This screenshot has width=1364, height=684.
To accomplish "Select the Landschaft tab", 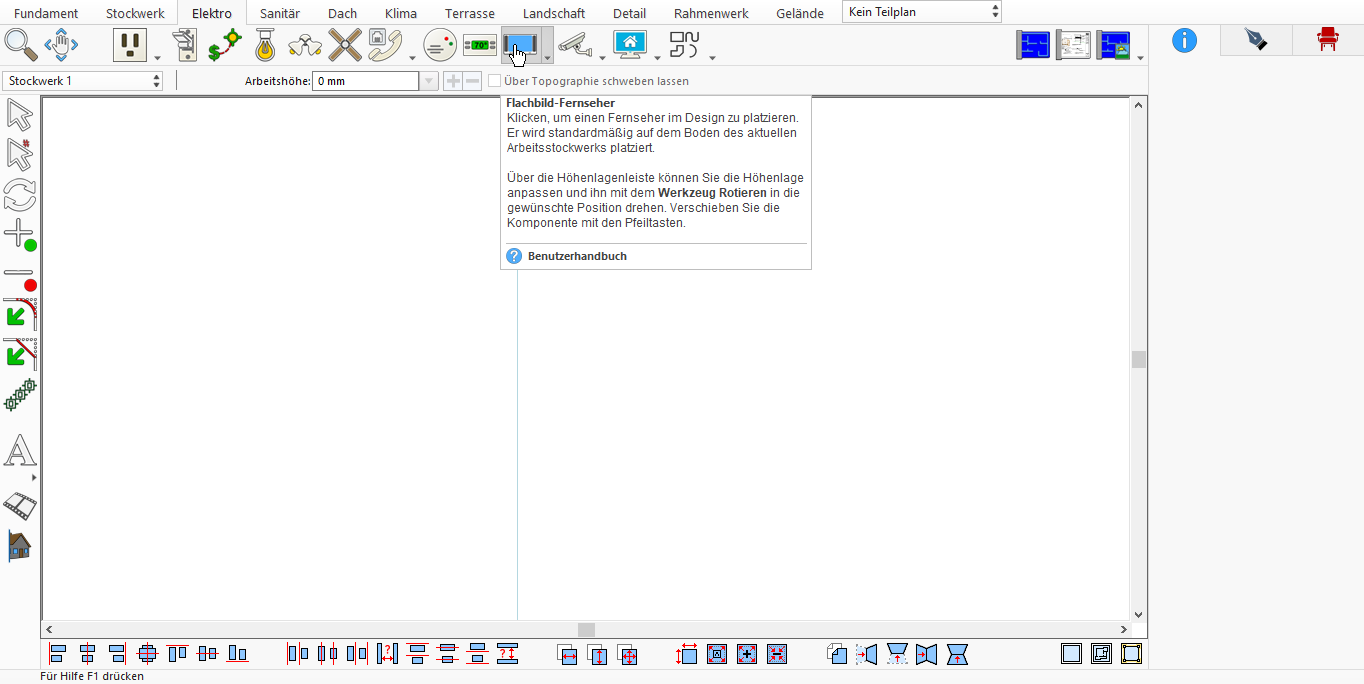I will (554, 14).
